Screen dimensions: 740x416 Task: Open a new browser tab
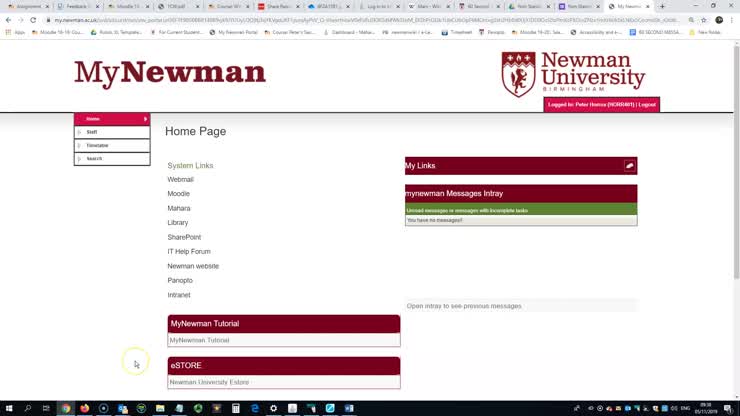[x=662, y=7]
